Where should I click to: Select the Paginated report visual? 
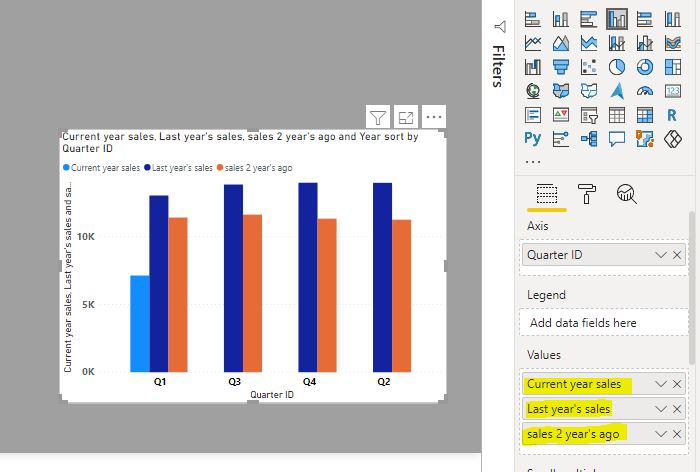[x=645, y=139]
